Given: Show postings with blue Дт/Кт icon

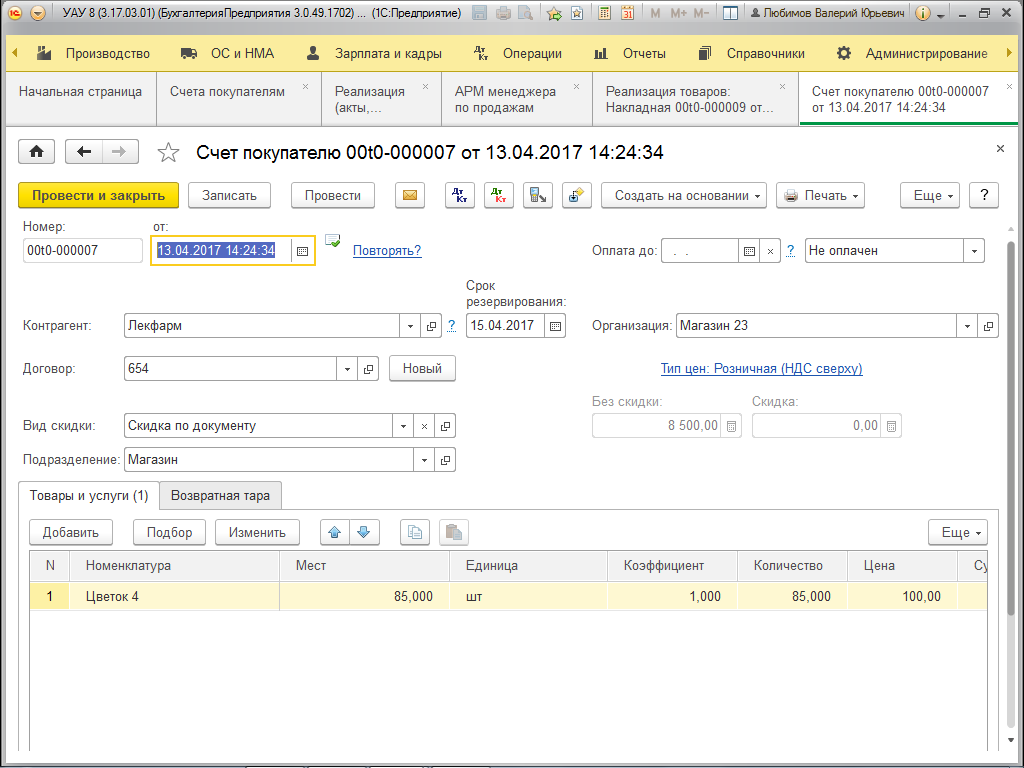Looking at the screenshot, I should point(460,195).
